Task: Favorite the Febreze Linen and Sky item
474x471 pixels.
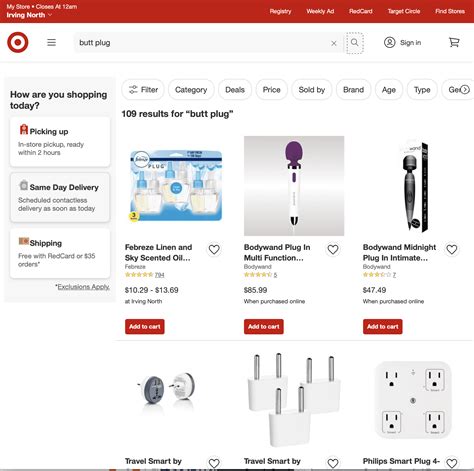Action: (214, 249)
